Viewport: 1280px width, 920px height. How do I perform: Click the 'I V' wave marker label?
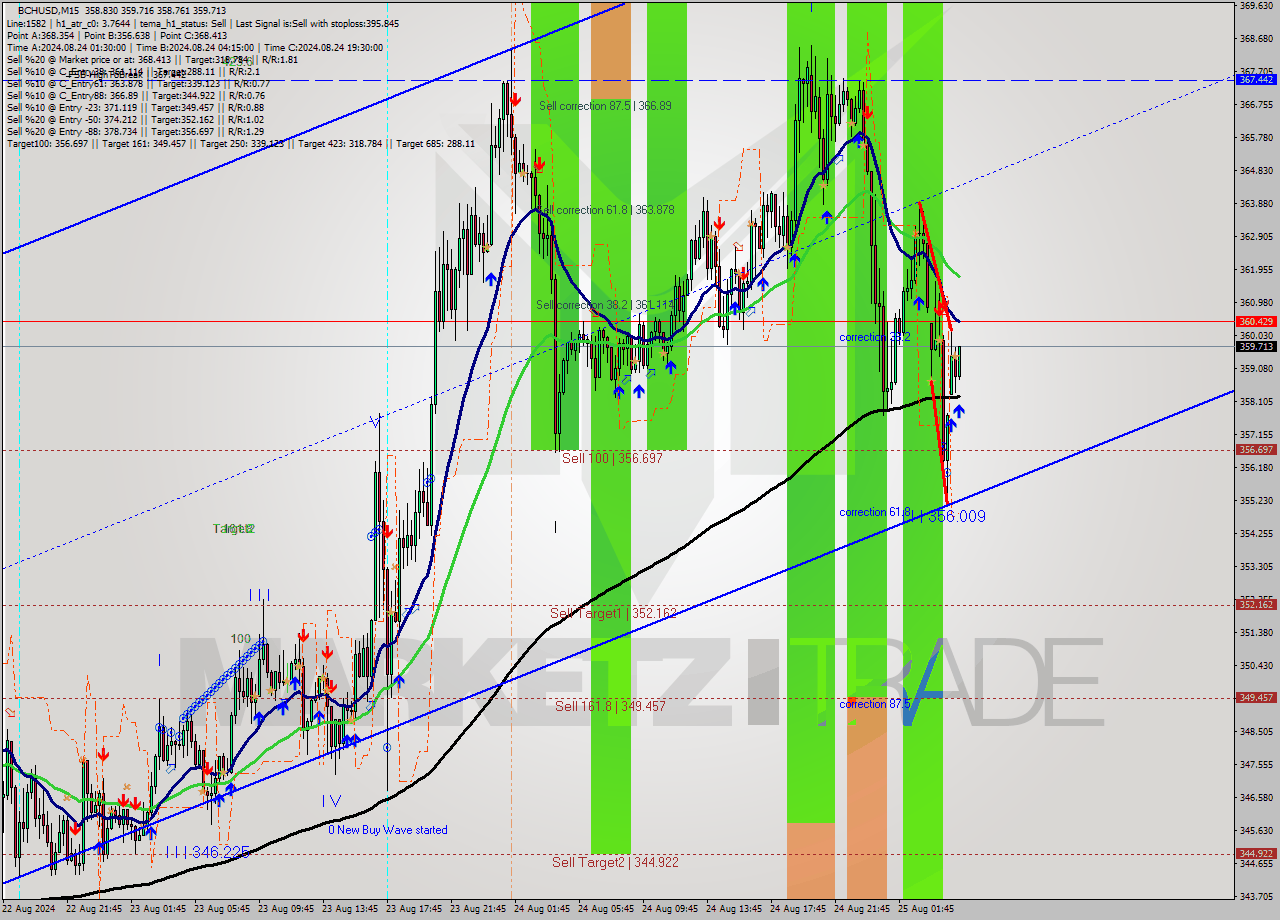coord(331,801)
